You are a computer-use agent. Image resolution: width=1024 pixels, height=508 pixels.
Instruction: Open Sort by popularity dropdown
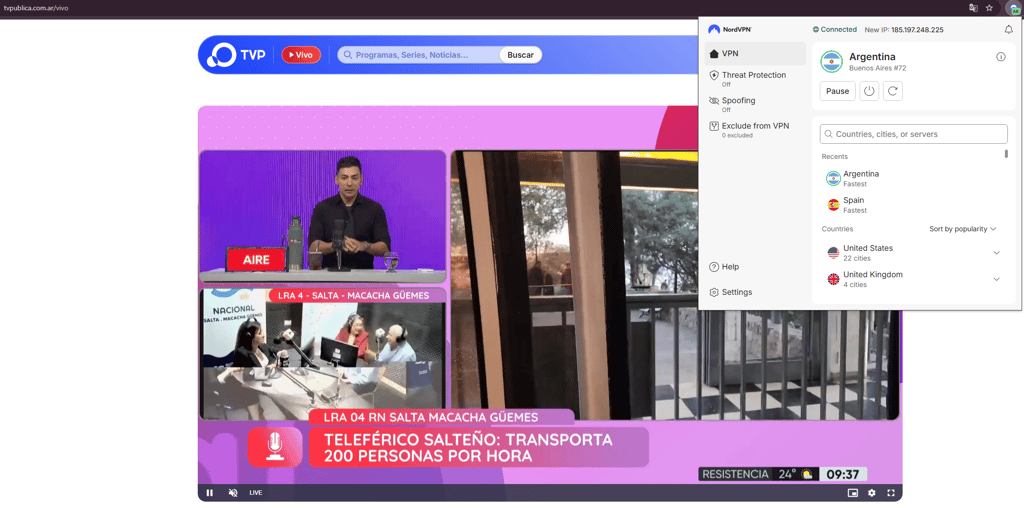(x=963, y=229)
